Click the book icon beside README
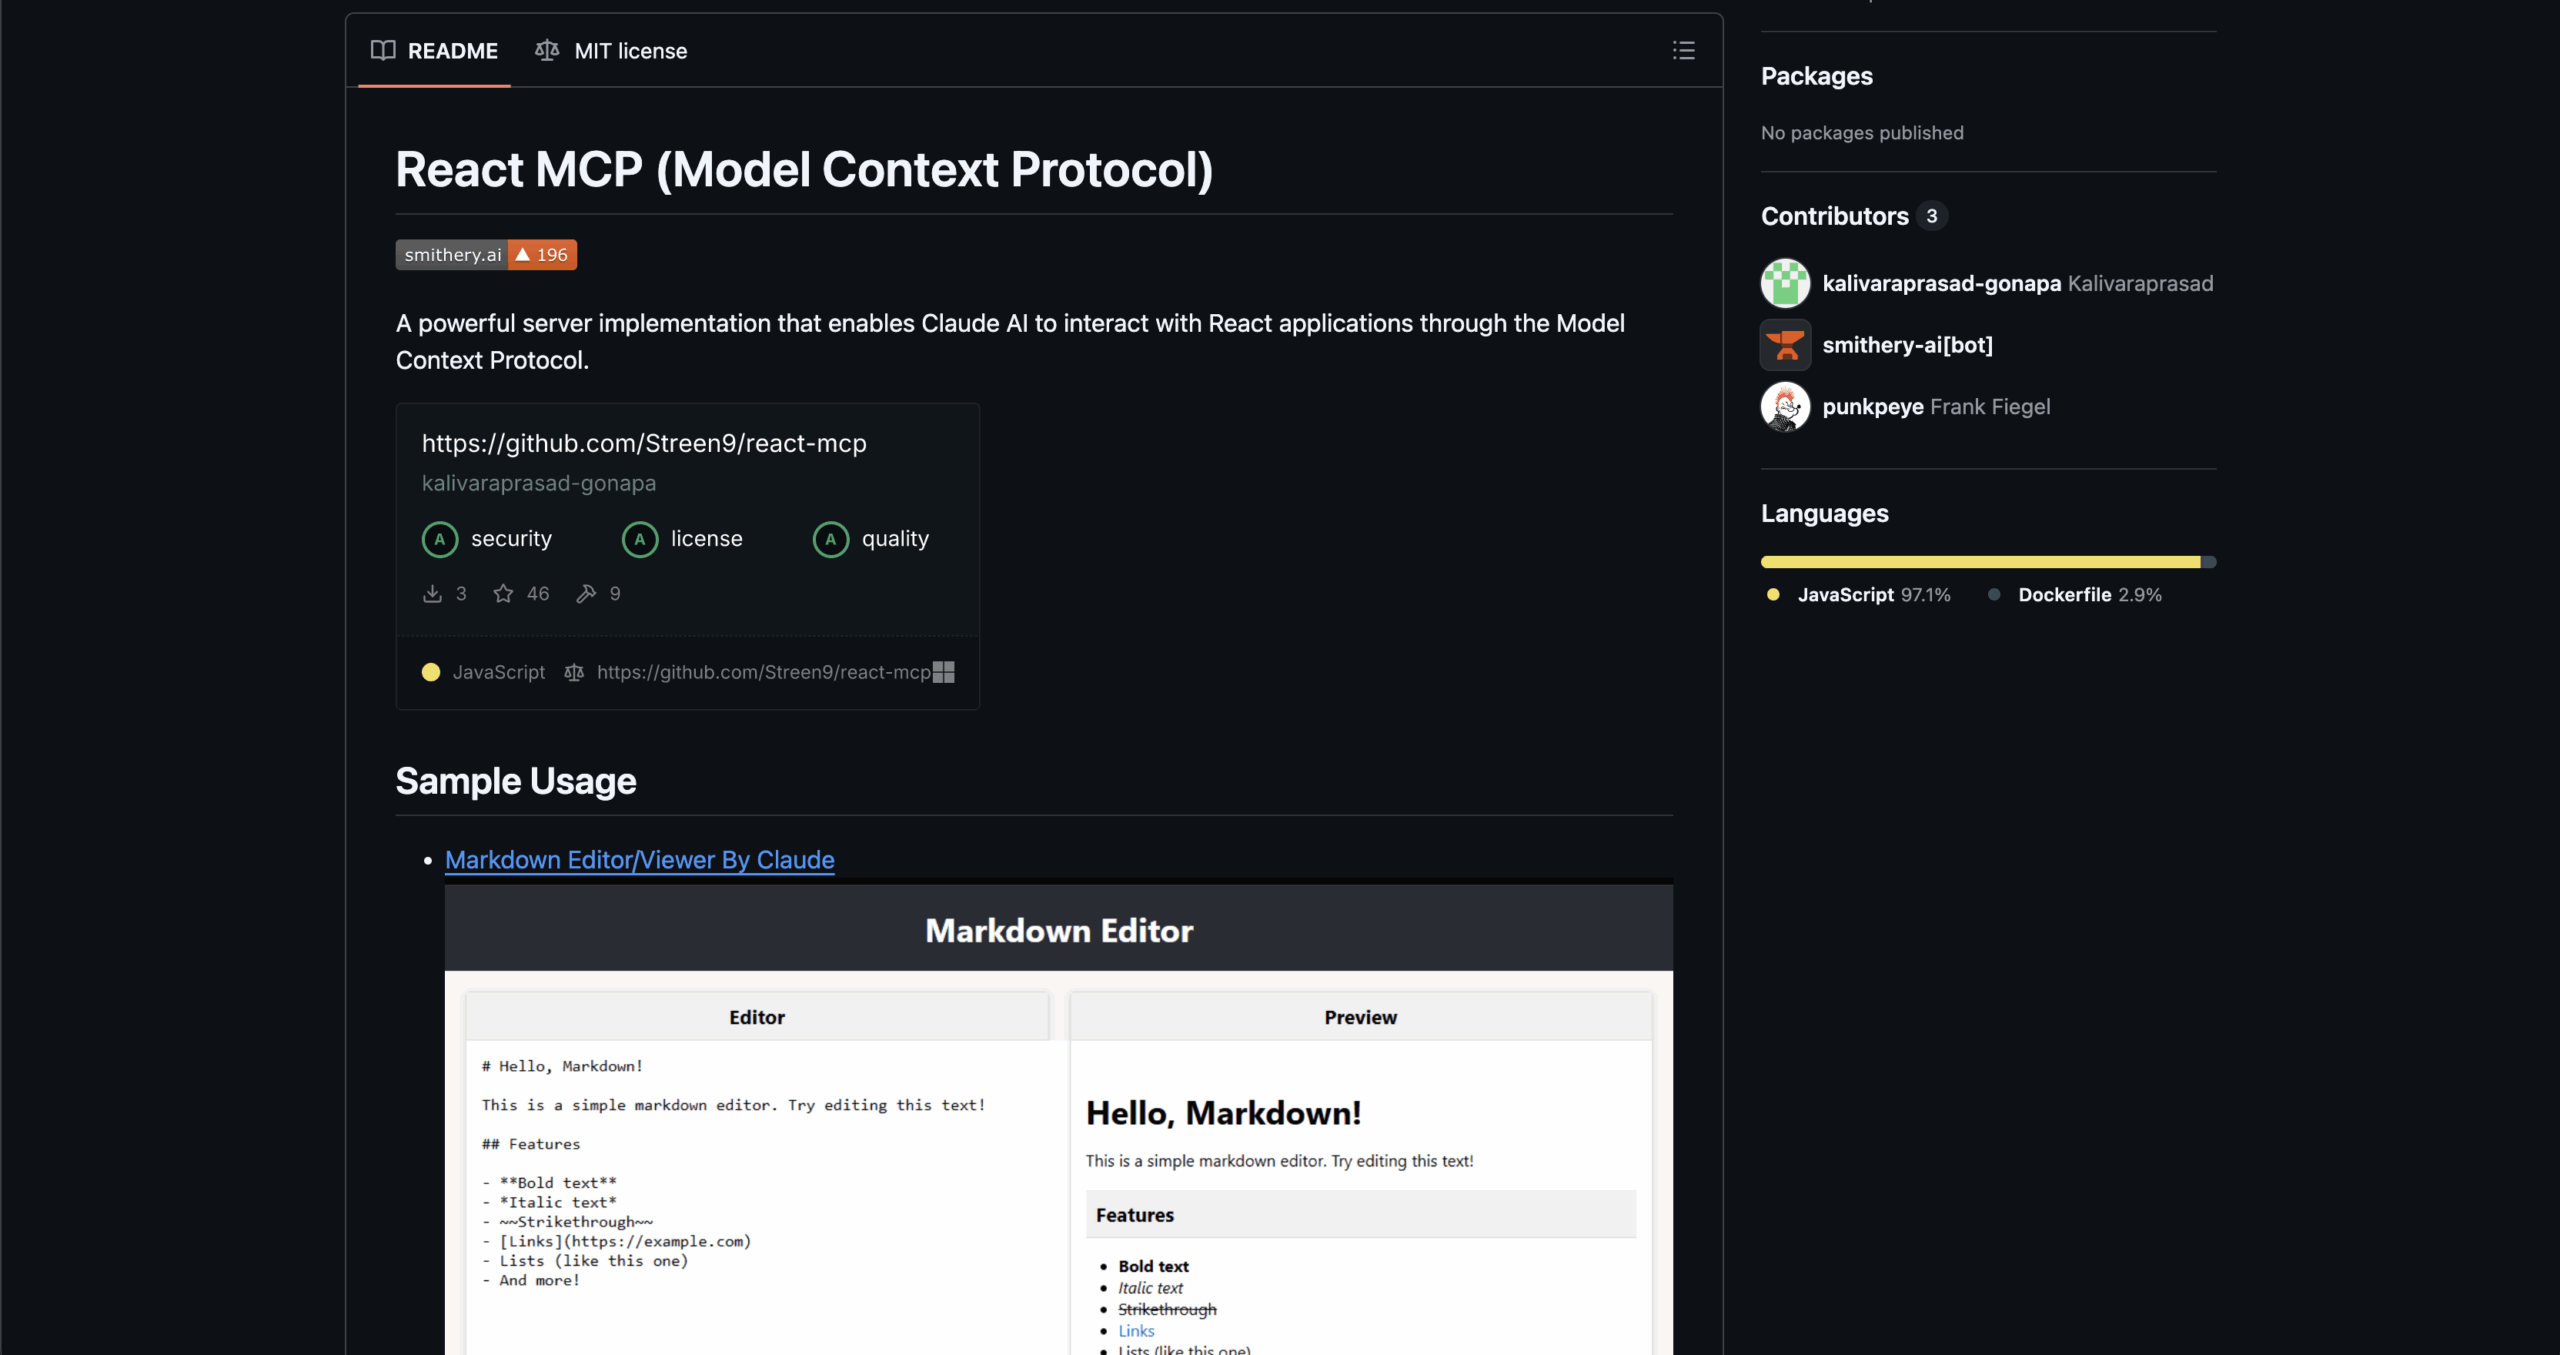The image size is (2560, 1355). tap(383, 50)
